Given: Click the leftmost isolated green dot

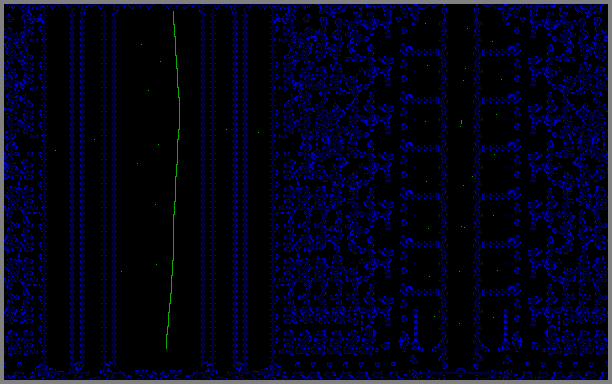Looking at the screenshot, I should tap(55, 150).
